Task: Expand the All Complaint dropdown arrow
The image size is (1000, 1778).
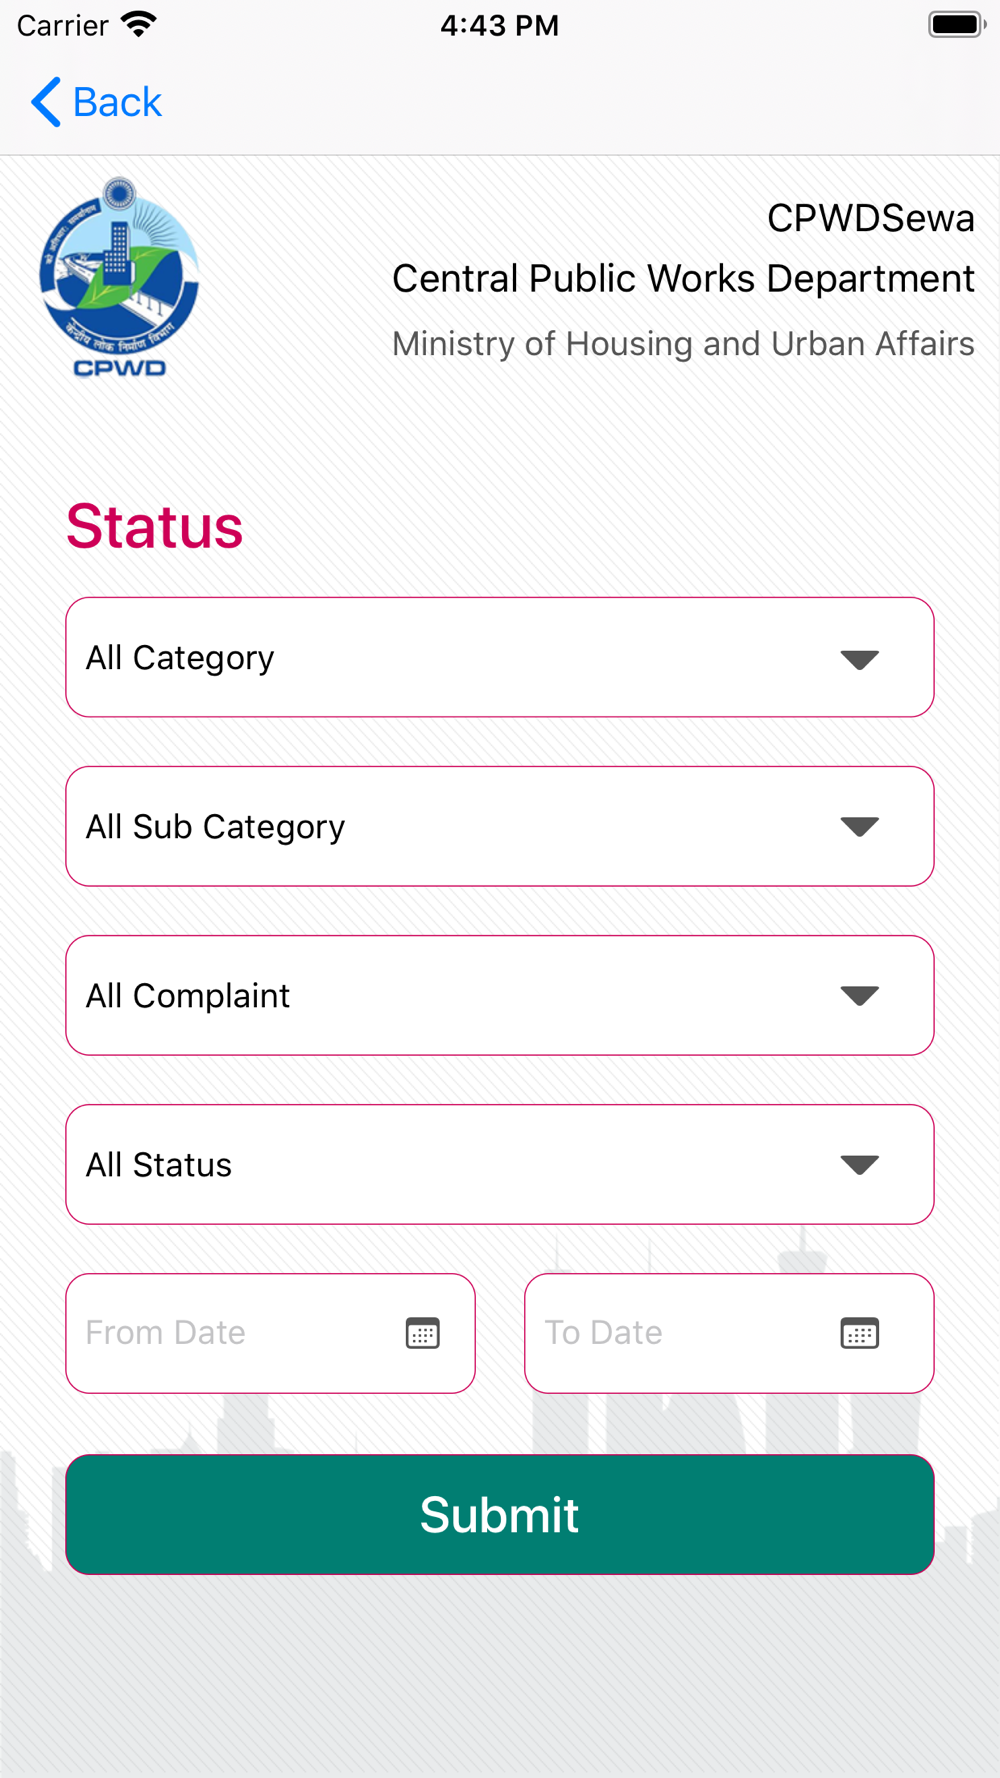Action: tap(860, 996)
